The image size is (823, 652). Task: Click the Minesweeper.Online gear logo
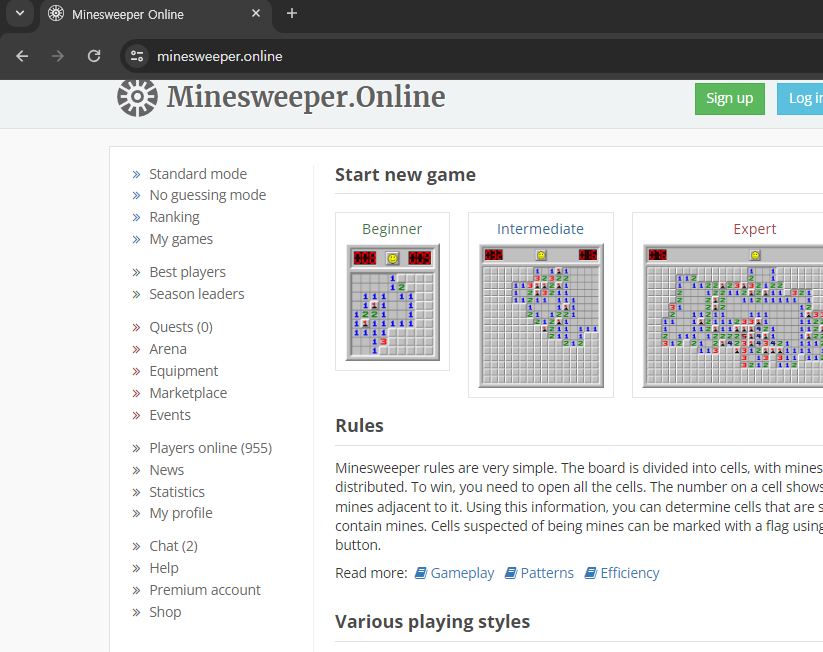(137, 97)
